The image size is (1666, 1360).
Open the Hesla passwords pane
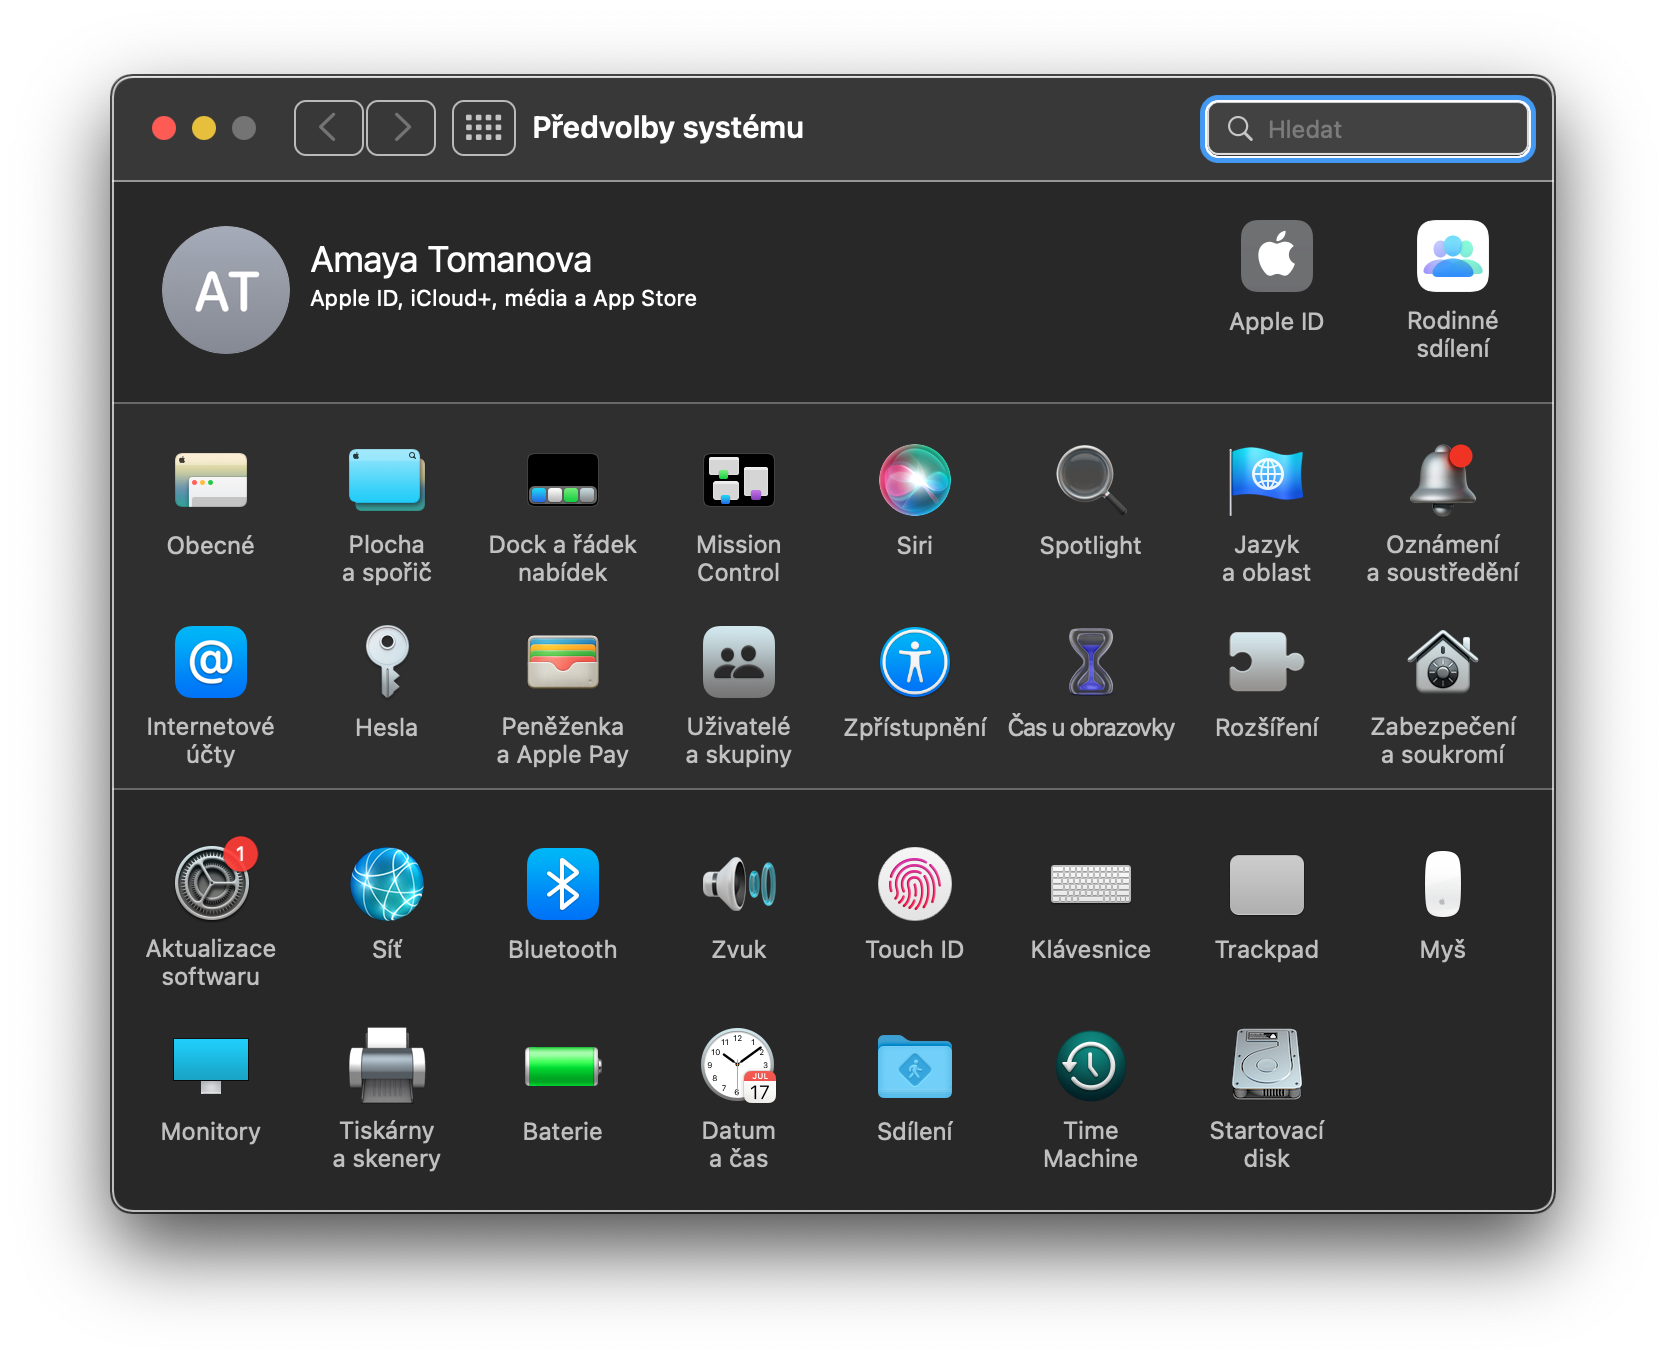[387, 662]
